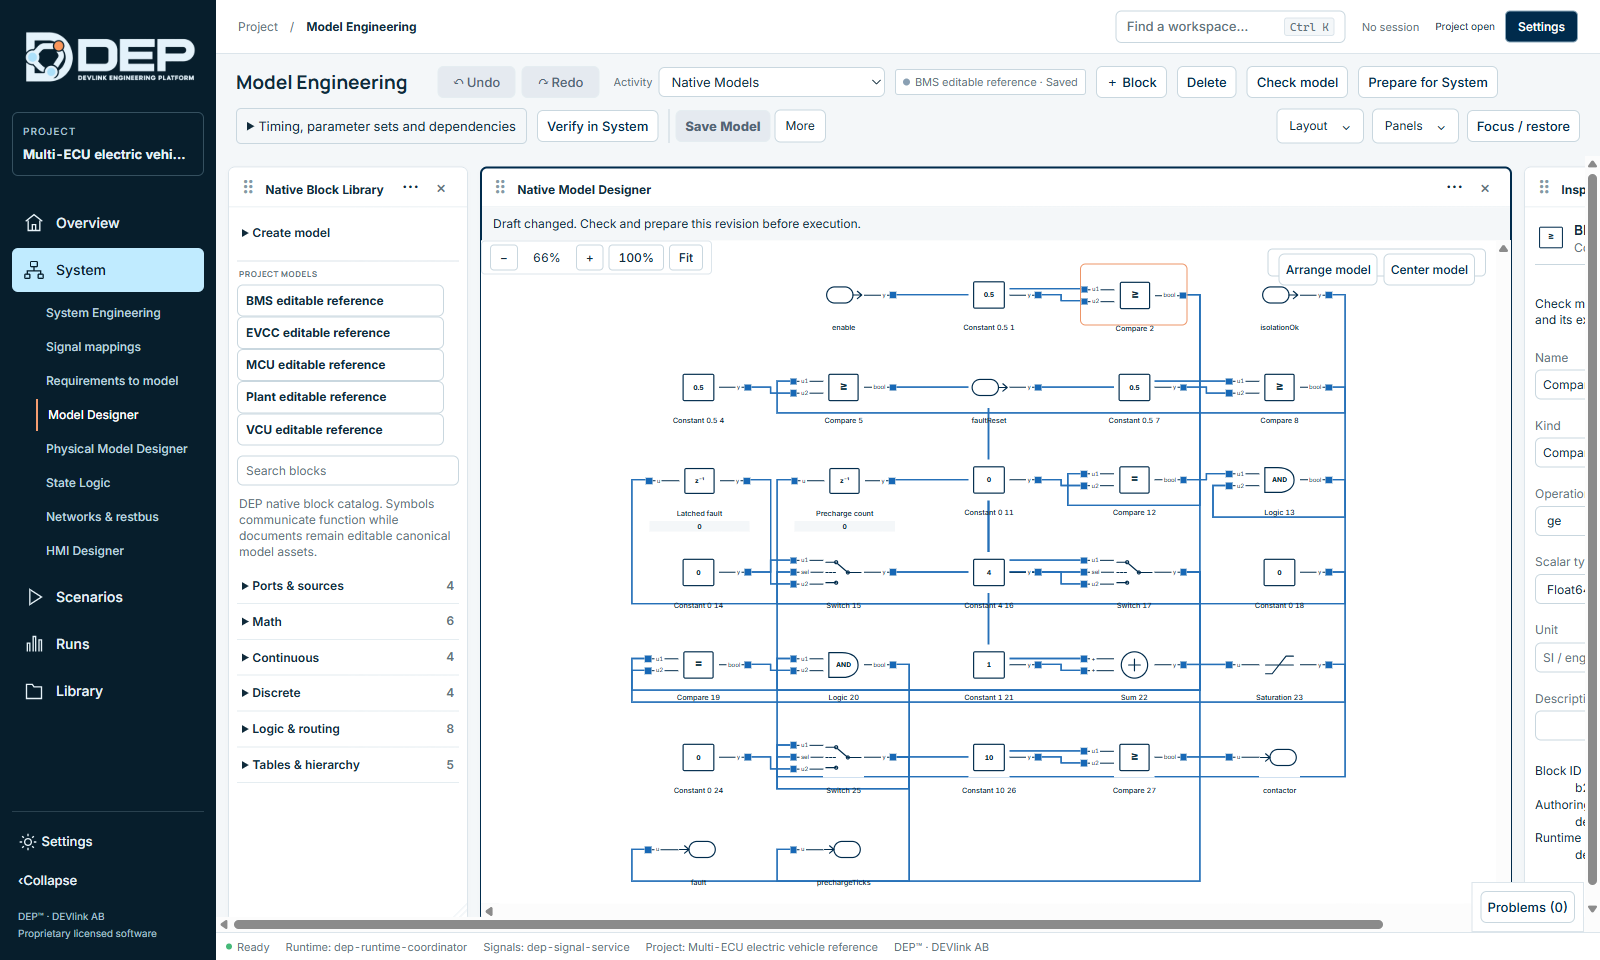The height and width of the screenshot is (960, 1600).
Task: Click Prepare for System button
Action: pyautogui.click(x=1427, y=82)
